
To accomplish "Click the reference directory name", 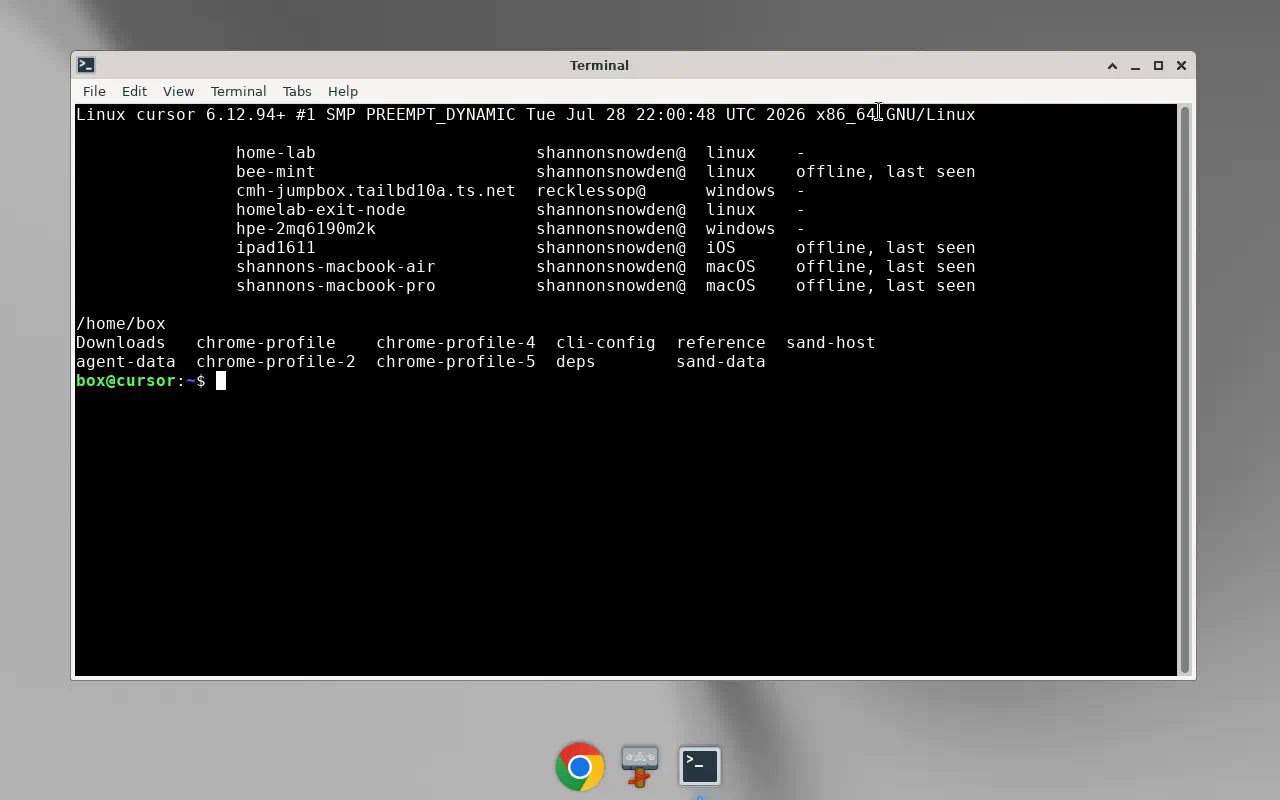I will pos(721,343).
